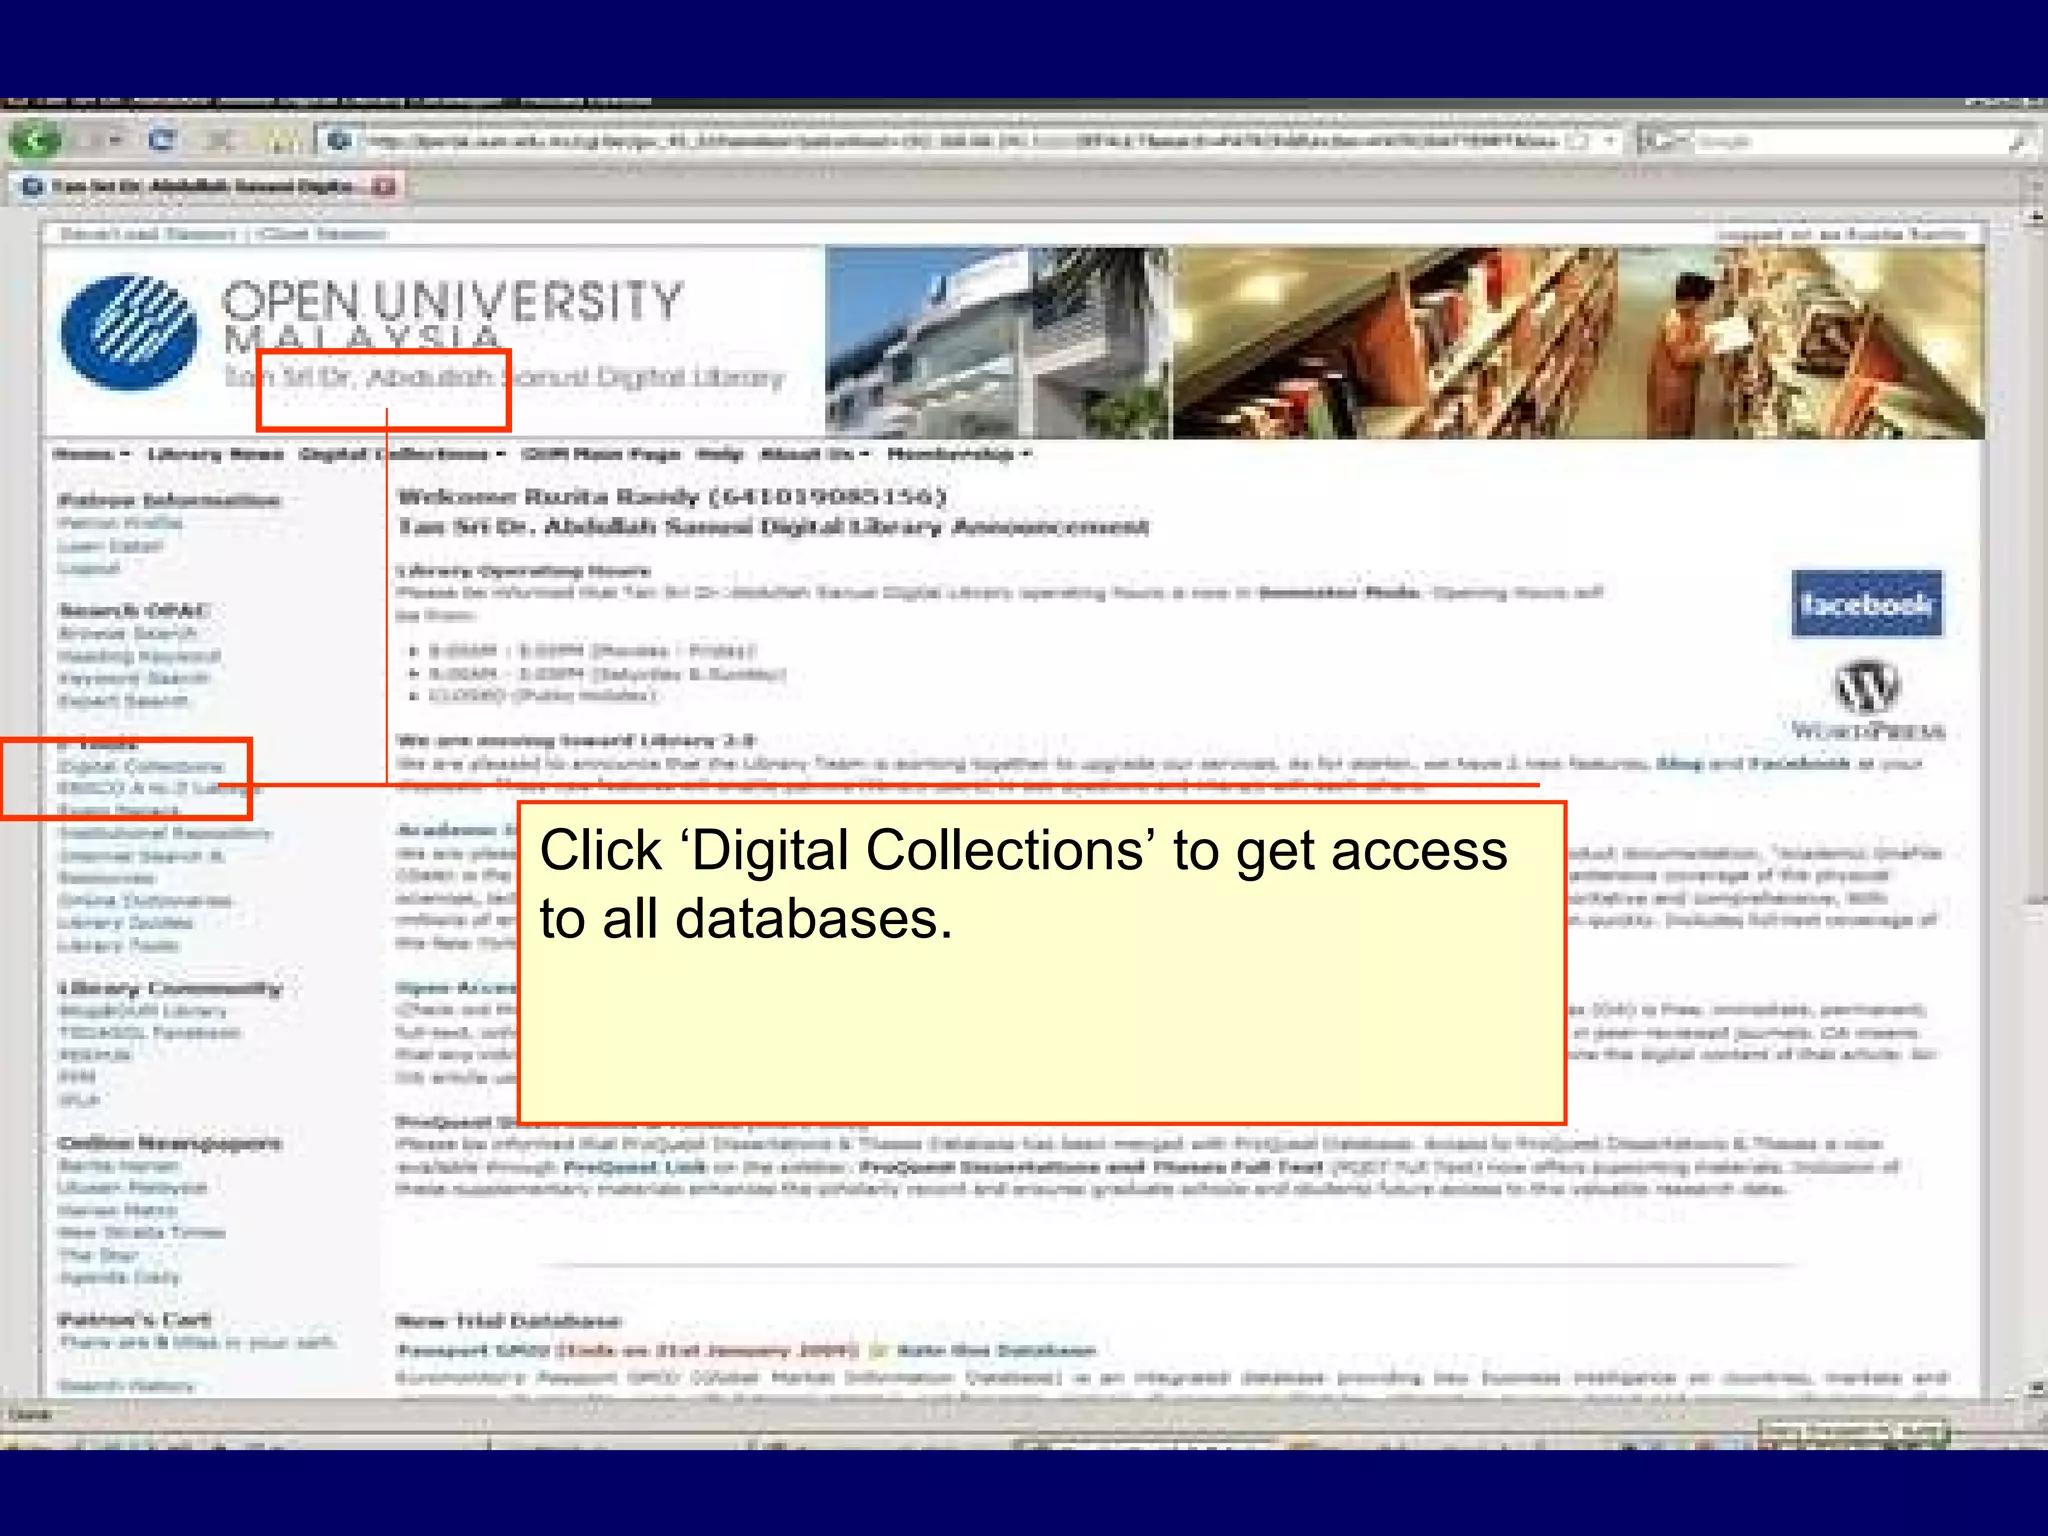Open Browse Search under Search OPAC
The width and height of the screenshot is (2048, 1536).
[127, 633]
